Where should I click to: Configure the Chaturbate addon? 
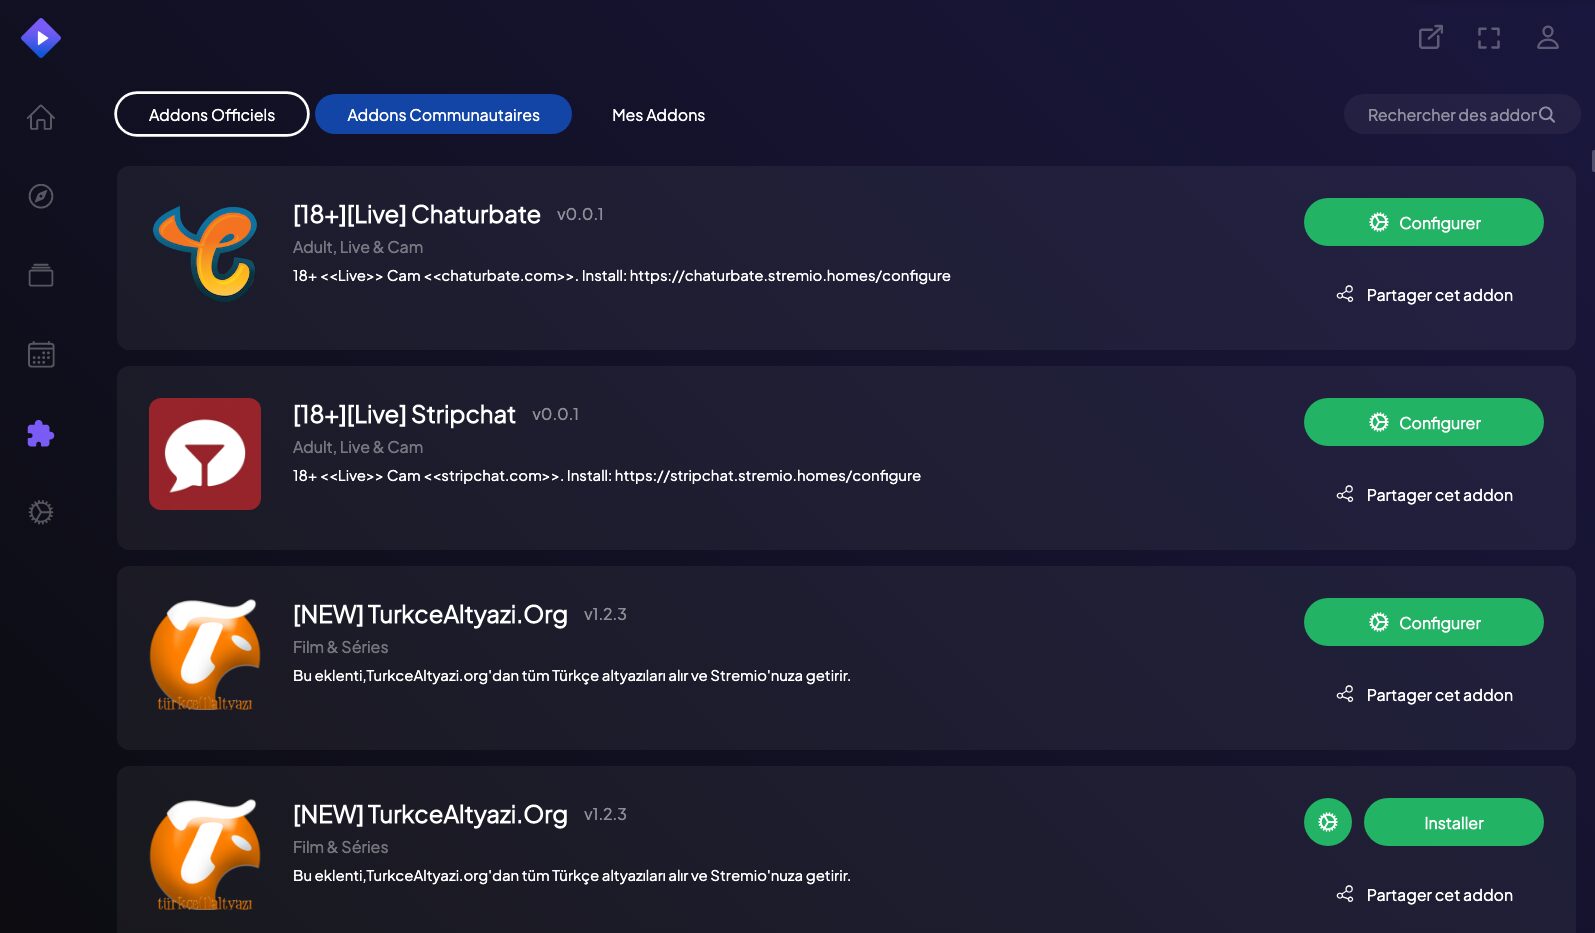(x=1424, y=222)
